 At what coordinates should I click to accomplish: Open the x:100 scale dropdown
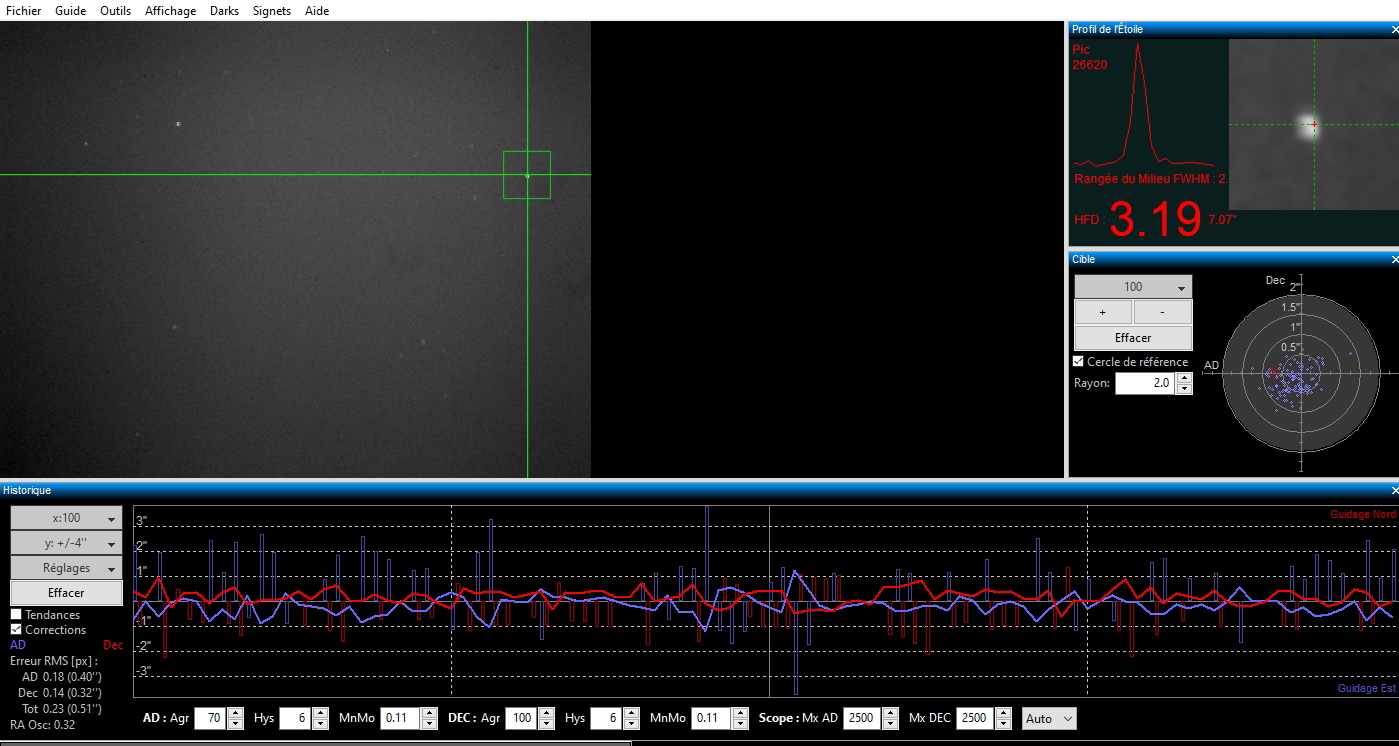pos(66,518)
